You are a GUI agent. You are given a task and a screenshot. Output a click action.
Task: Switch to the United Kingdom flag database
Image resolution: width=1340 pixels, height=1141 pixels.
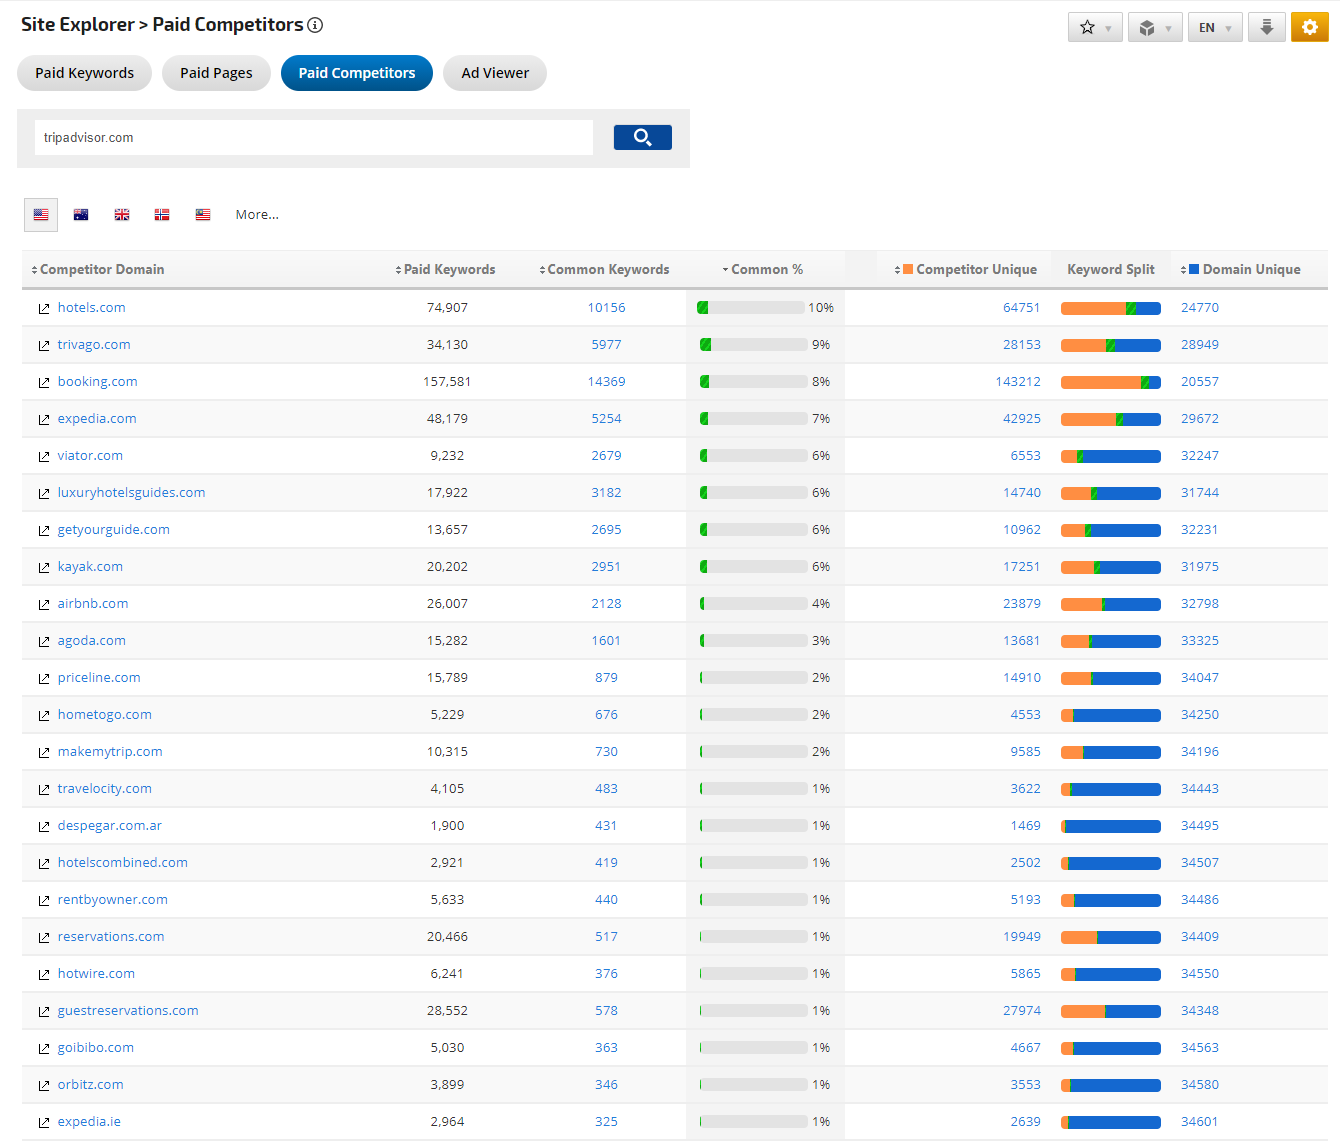[122, 214]
